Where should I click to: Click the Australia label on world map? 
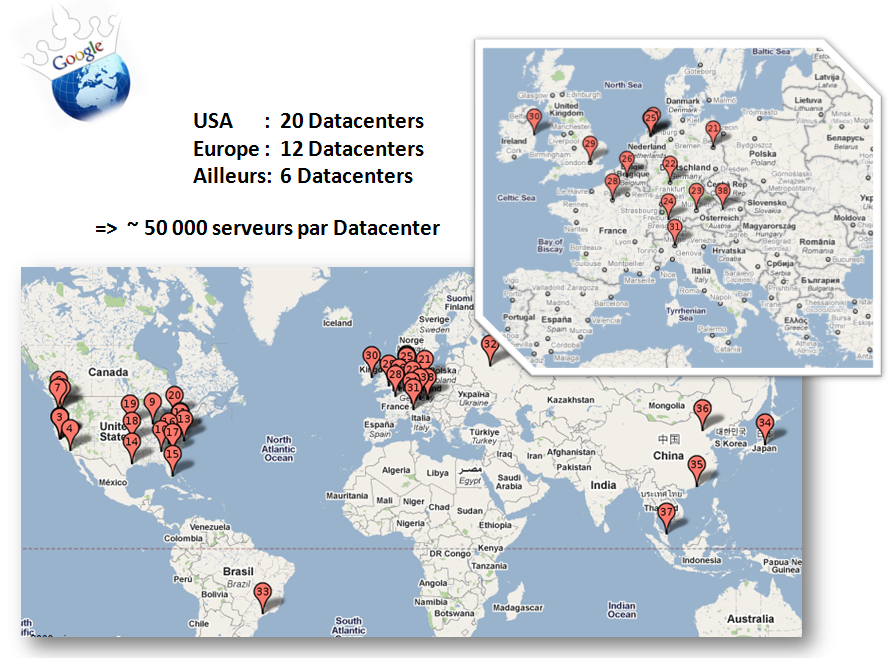click(750, 619)
